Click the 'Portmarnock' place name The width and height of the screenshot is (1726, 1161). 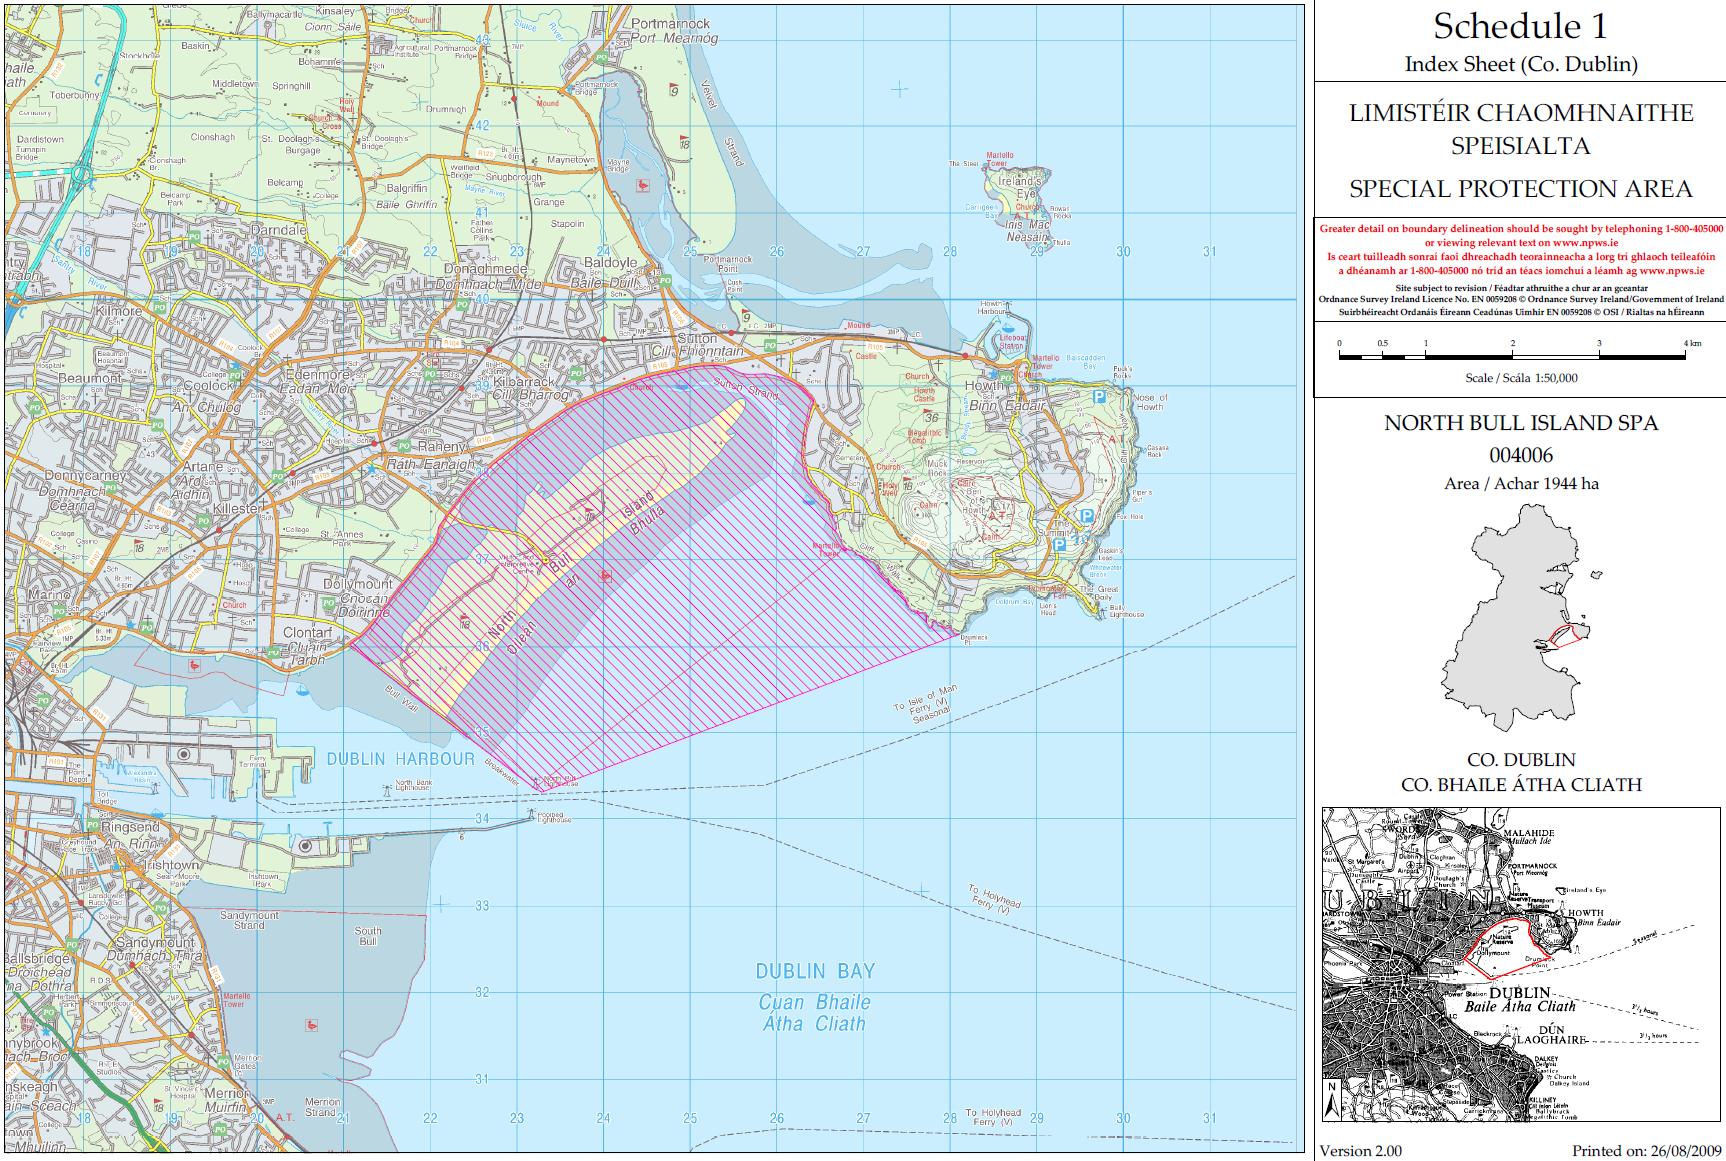click(x=672, y=24)
